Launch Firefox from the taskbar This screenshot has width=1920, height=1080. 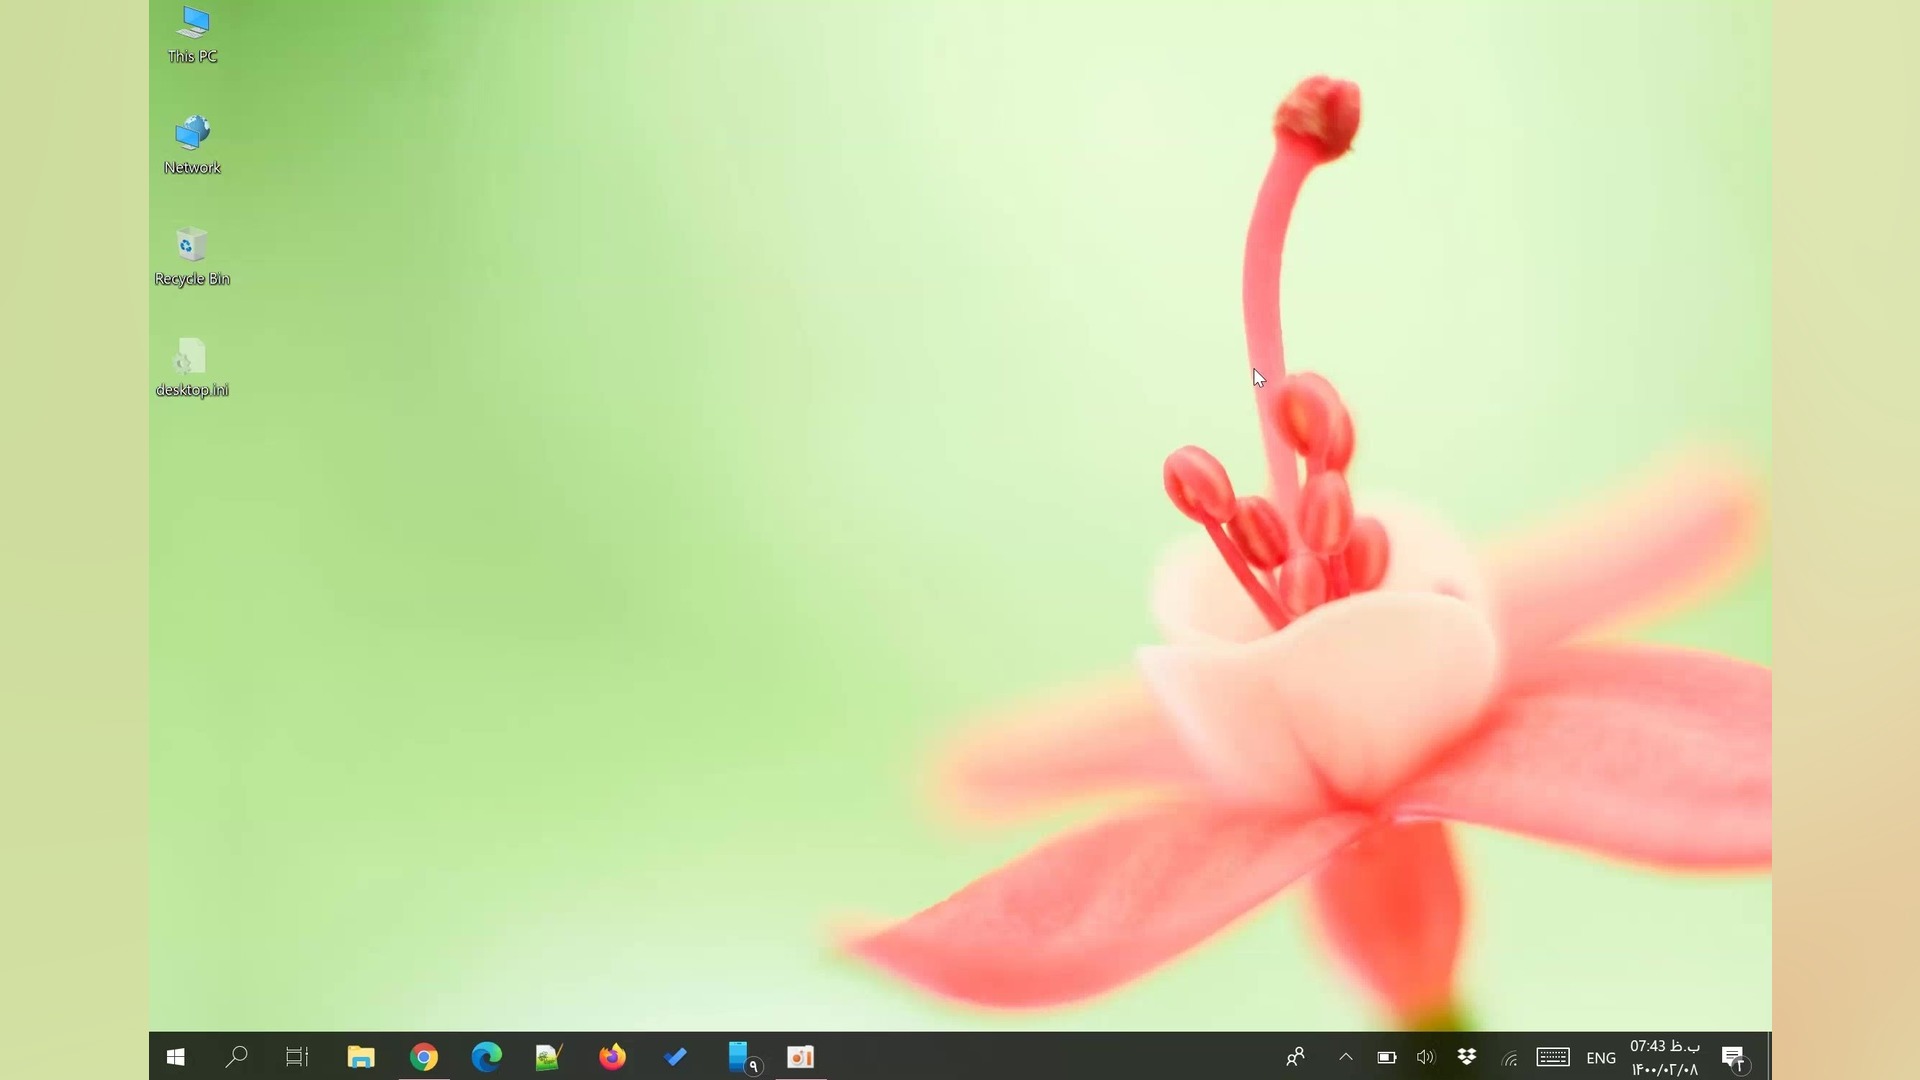pos(612,1057)
